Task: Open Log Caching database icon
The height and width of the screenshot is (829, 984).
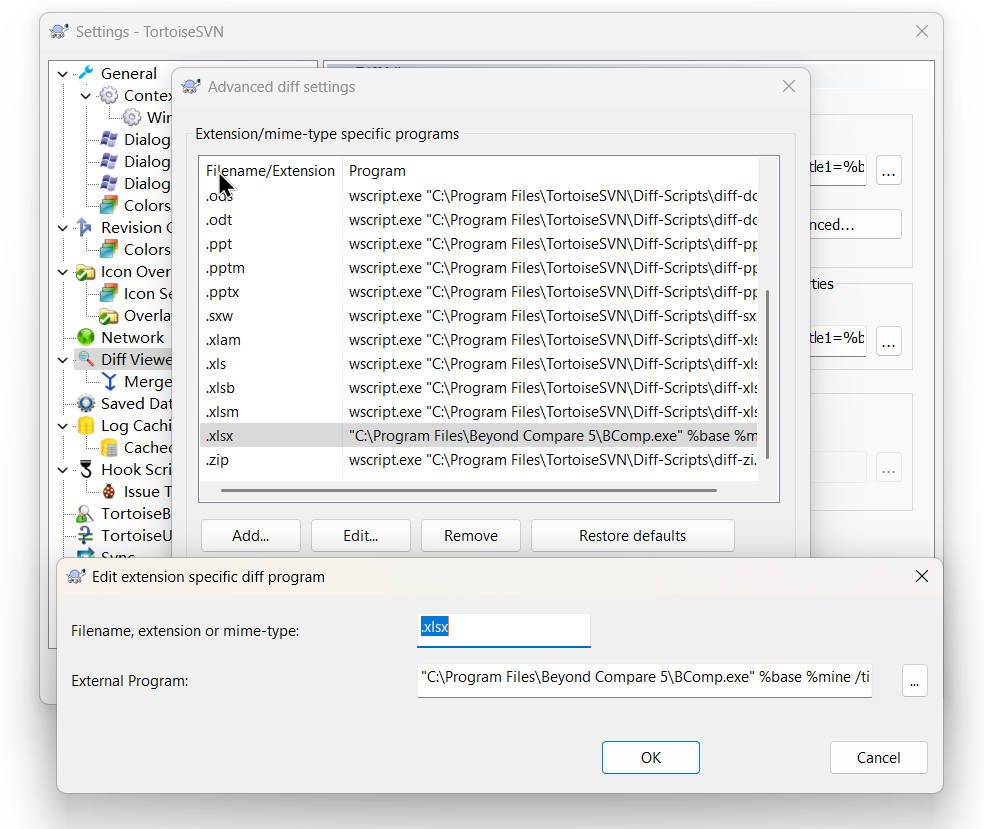Action: 86,425
